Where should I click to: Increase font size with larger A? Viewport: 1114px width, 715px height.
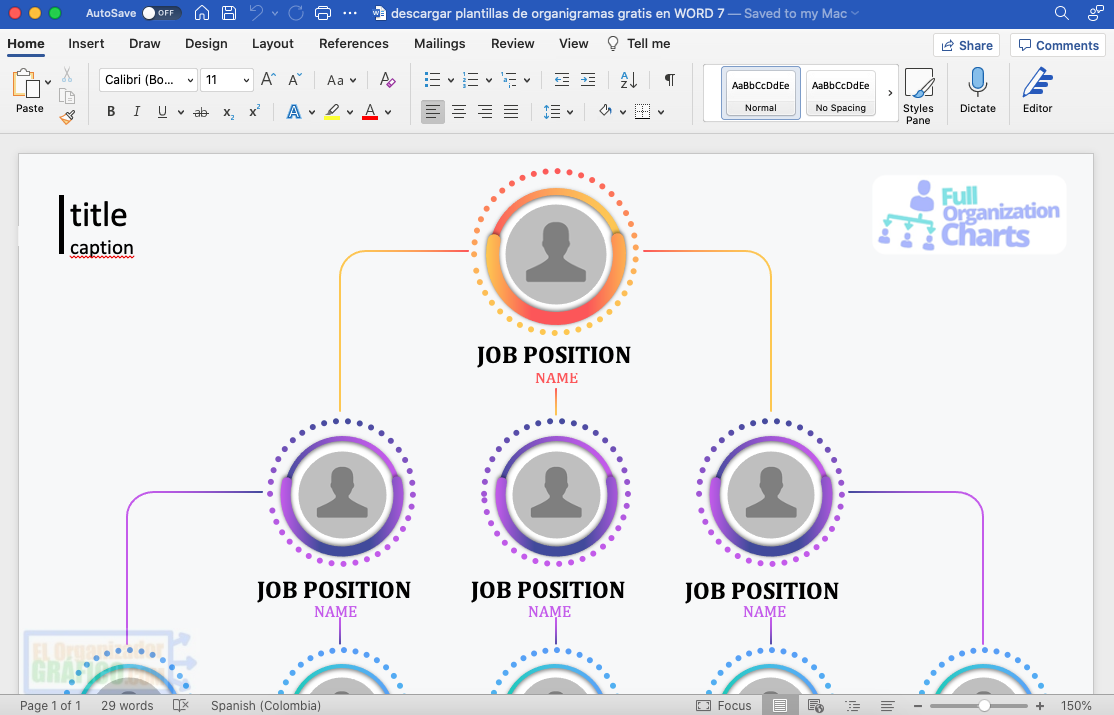point(268,80)
